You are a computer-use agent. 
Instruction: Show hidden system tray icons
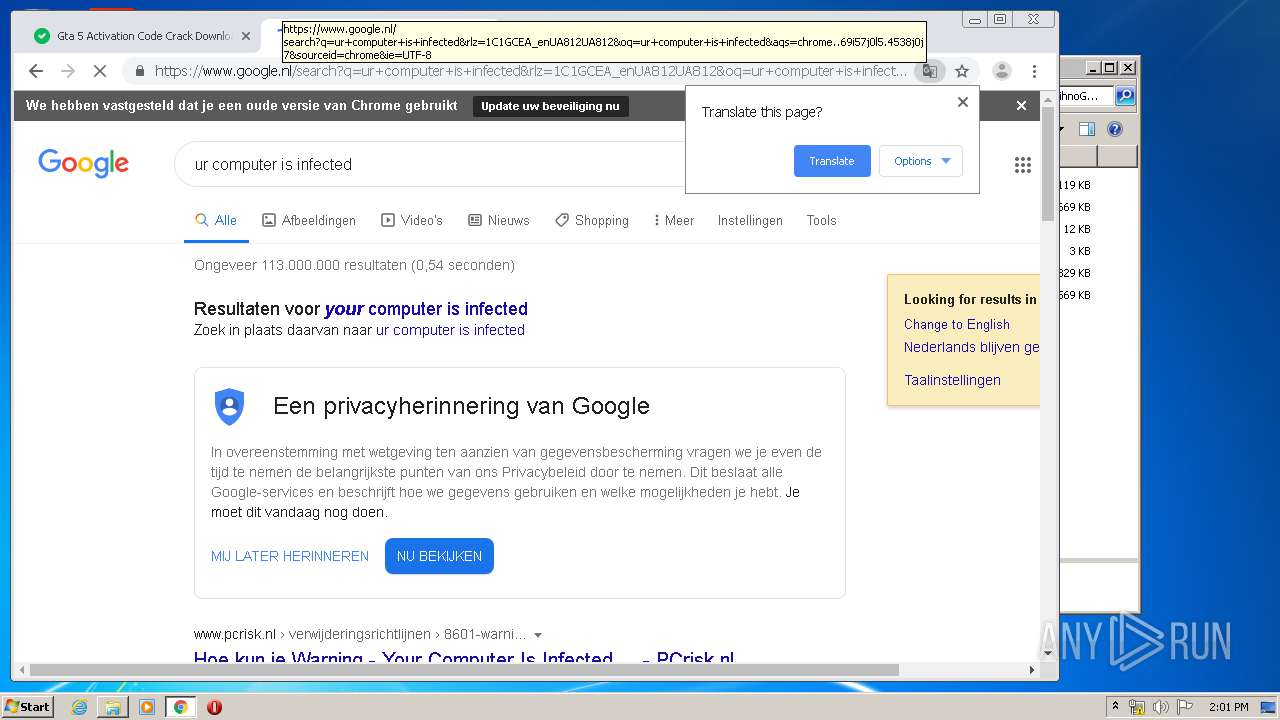click(1115, 707)
